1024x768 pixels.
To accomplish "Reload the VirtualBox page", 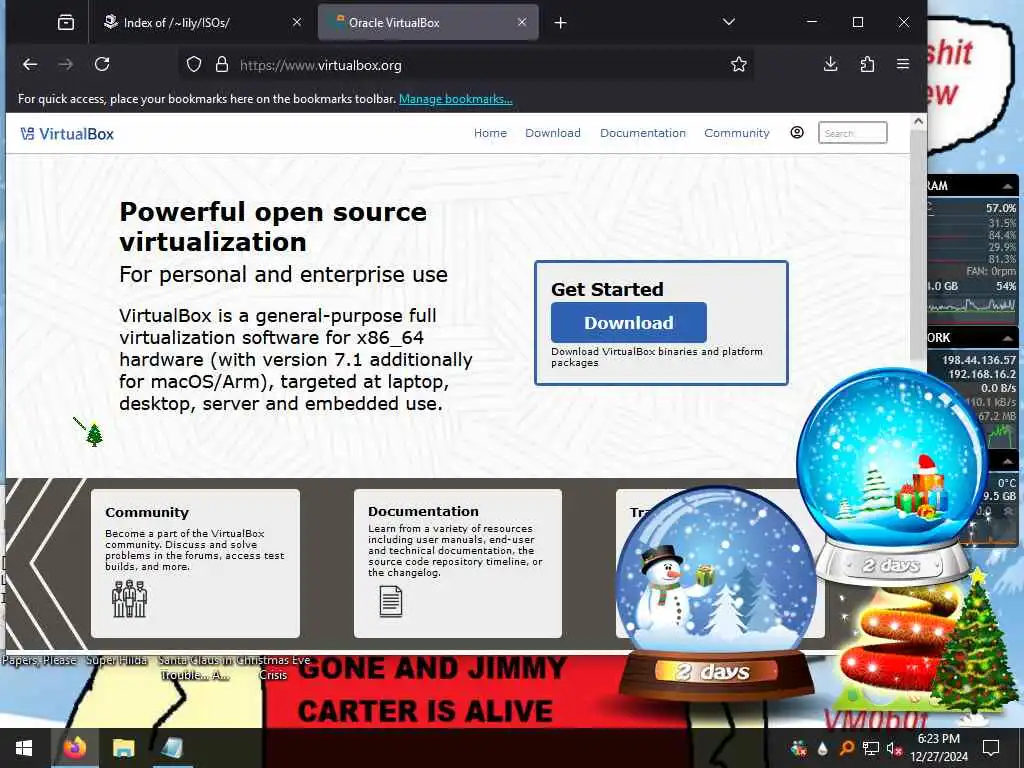I will pos(102,64).
